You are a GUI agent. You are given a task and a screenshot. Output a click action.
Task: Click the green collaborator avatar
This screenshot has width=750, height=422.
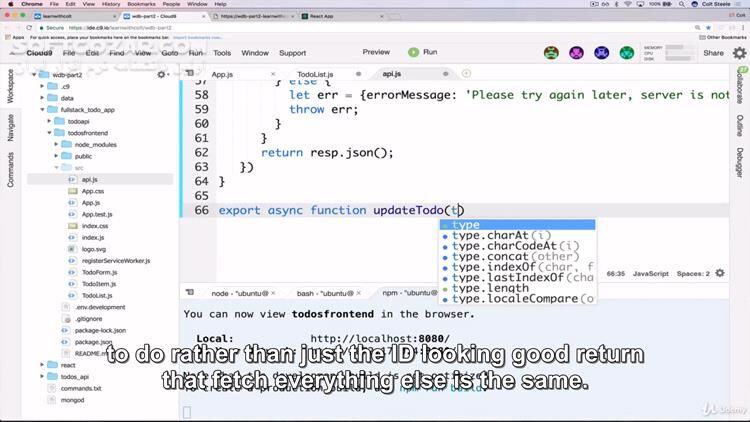click(626, 53)
